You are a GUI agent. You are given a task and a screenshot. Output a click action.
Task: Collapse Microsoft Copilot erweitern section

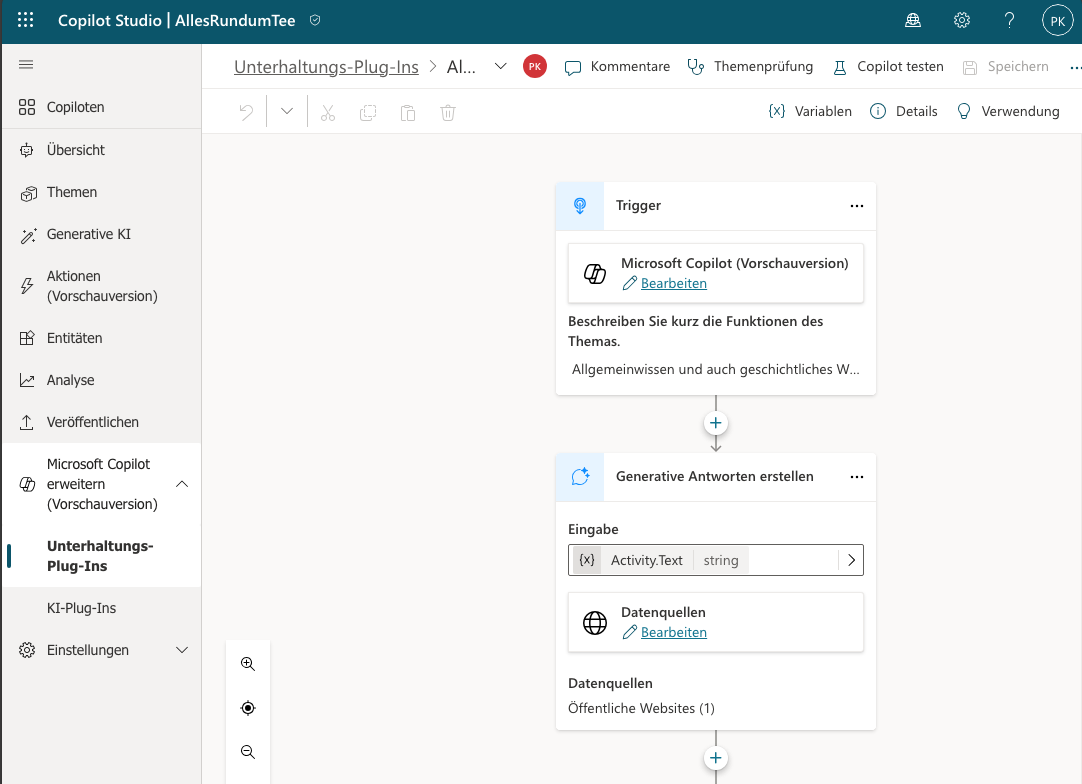coord(182,484)
